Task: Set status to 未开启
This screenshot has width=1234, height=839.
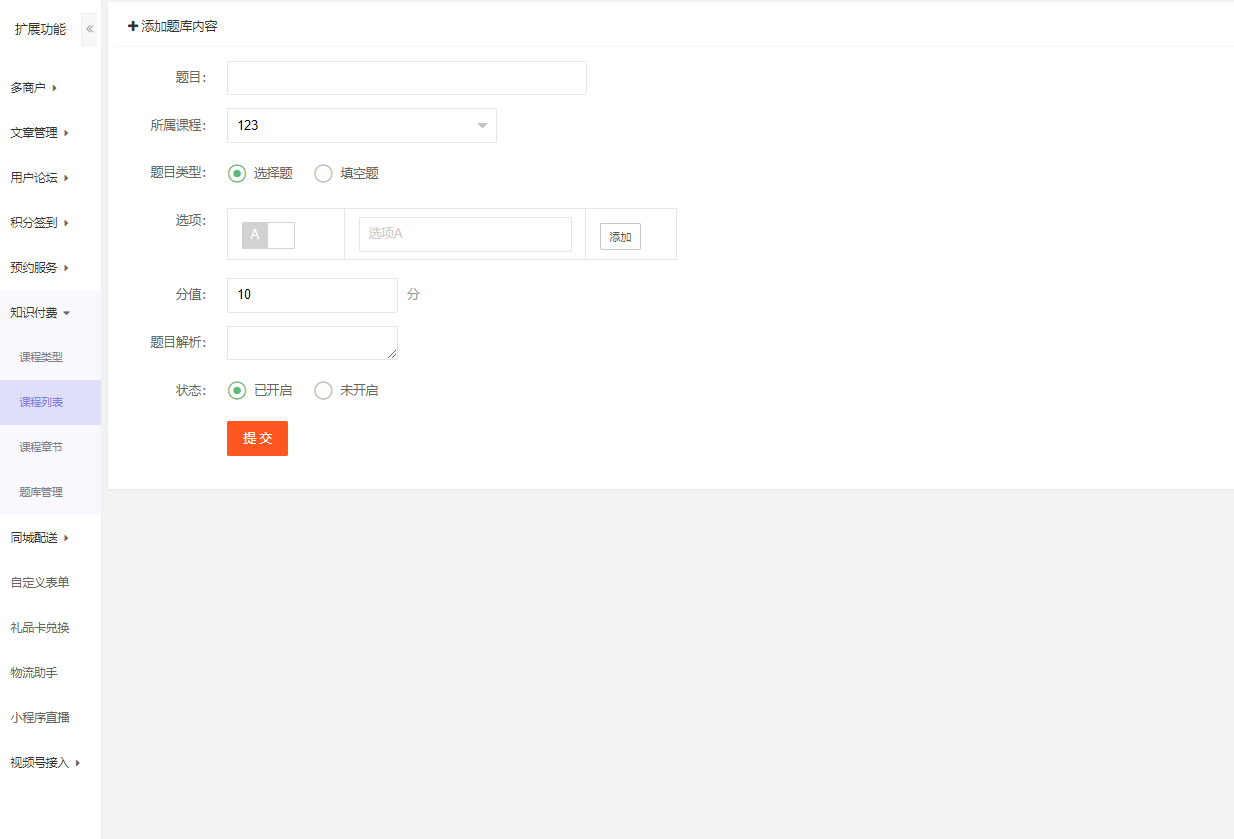Action: tap(323, 390)
